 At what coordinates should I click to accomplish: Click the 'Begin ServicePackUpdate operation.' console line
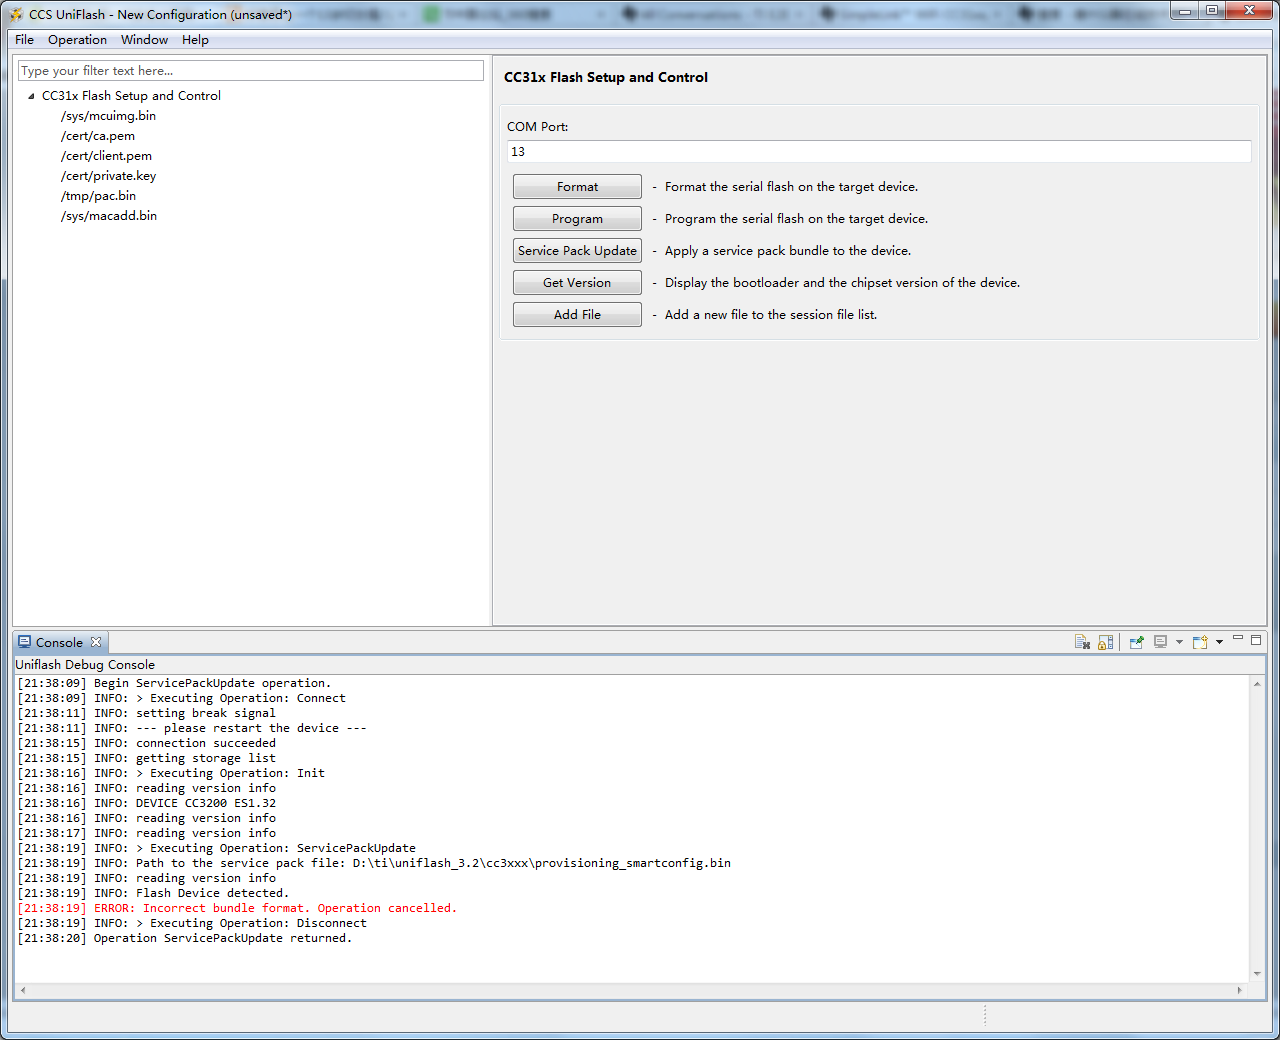pos(174,683)
